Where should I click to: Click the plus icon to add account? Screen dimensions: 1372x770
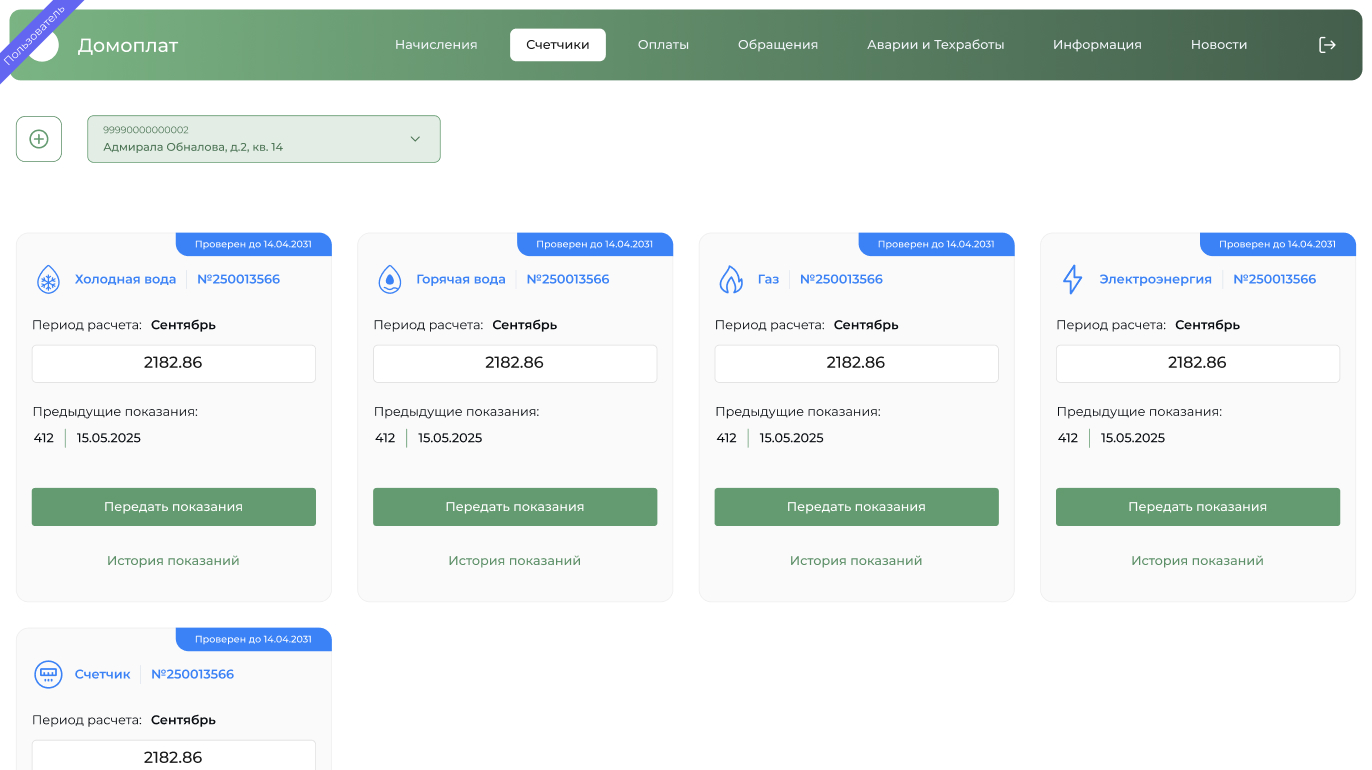click(39, 139)
